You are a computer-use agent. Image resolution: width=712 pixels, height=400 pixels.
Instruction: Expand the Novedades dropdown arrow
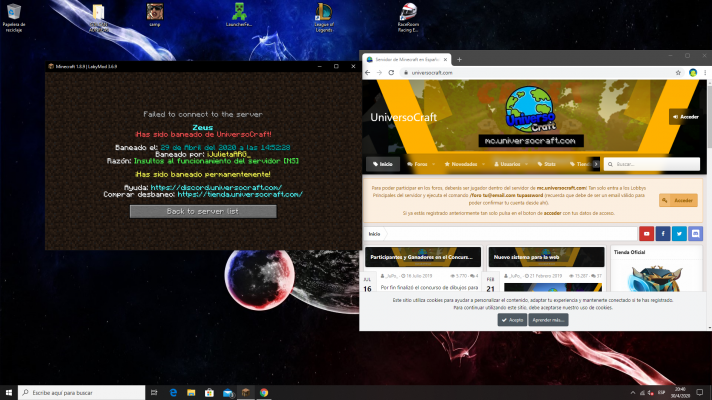483,164
